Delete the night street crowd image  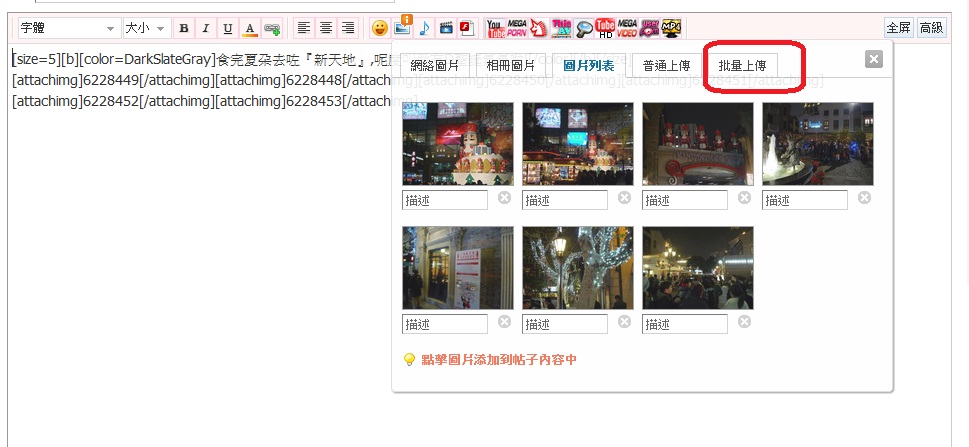point(745,321)
